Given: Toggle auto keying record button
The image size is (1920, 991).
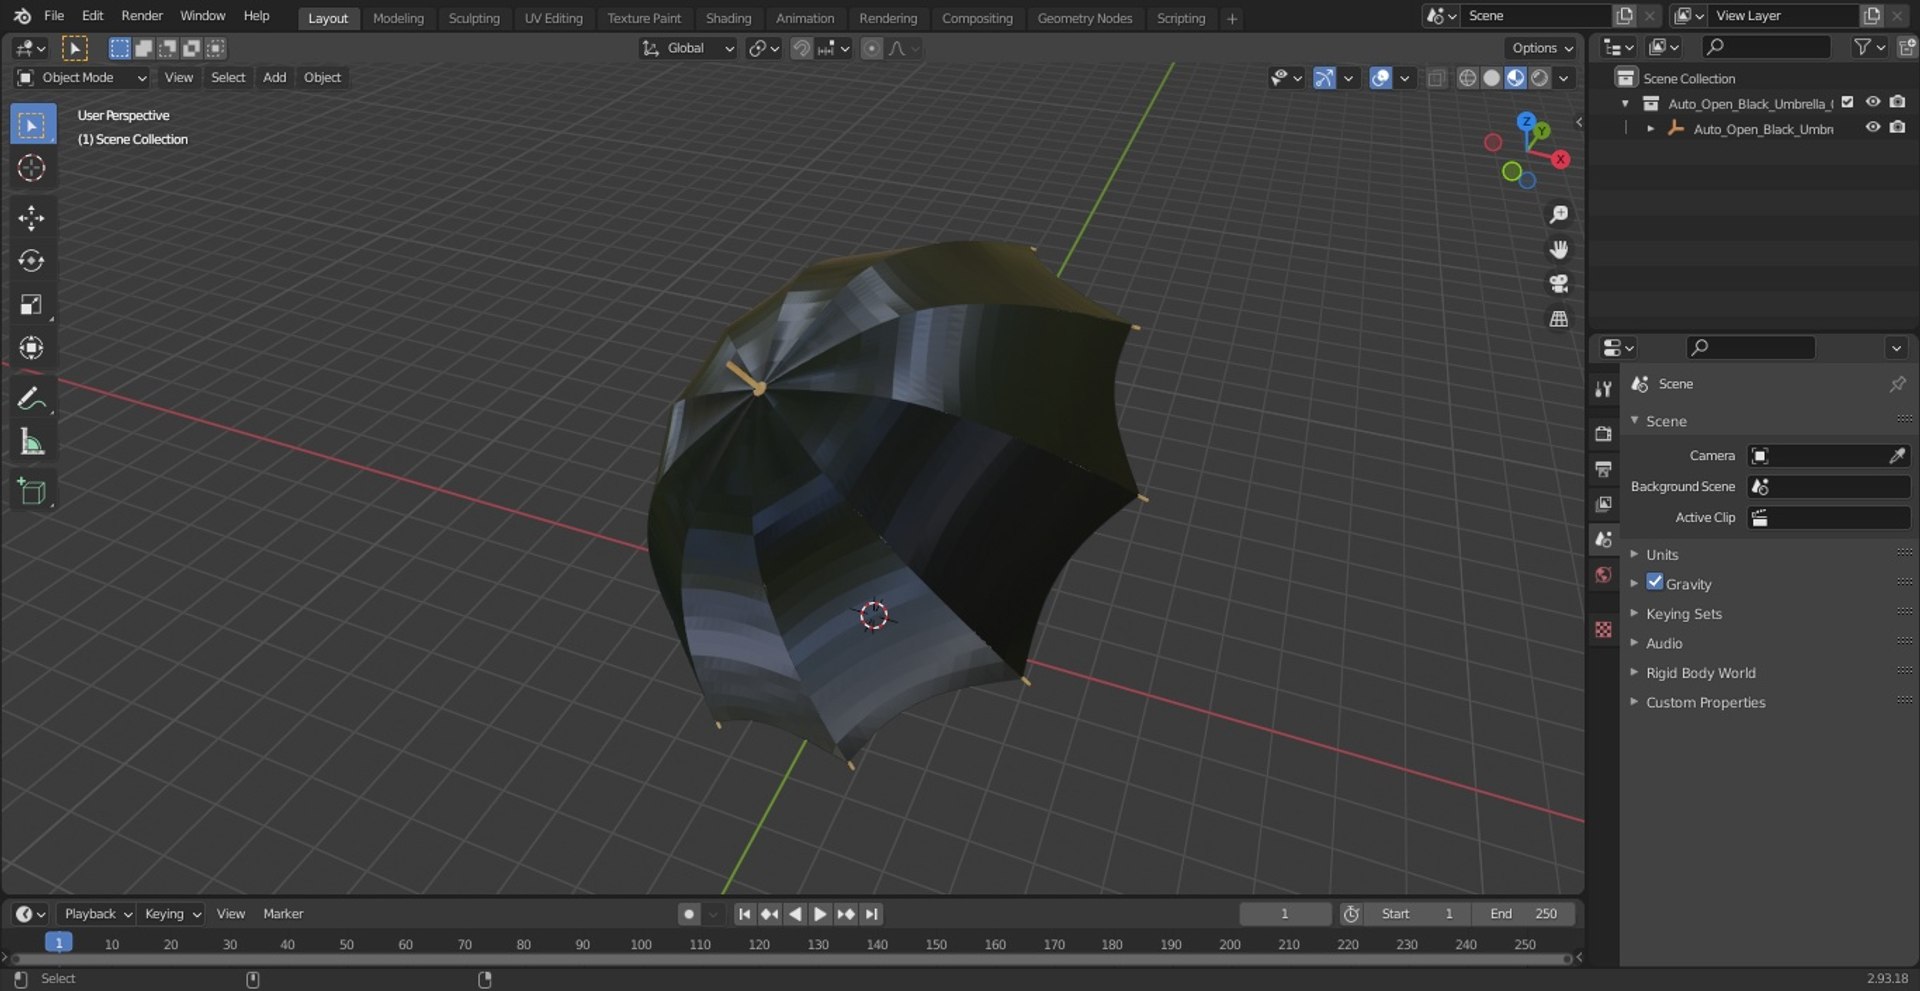Looking at the screenshot, I should [x=689, y=914].
